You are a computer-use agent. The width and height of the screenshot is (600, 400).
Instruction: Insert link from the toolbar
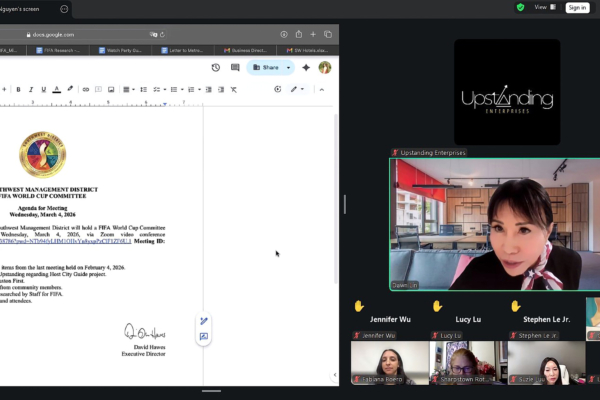click(x=87, y=89)
